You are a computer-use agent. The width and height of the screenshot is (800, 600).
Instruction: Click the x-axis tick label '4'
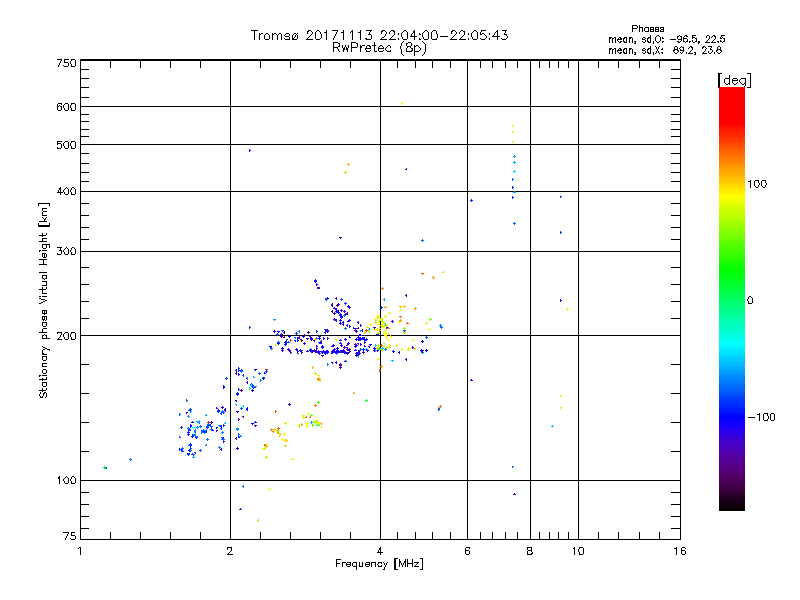click(x=380, y=551)
